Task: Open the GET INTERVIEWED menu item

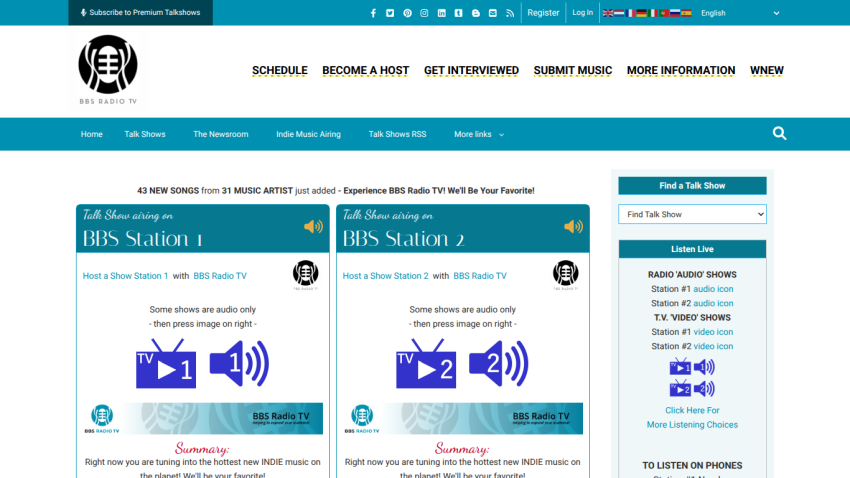Action: 471,70
